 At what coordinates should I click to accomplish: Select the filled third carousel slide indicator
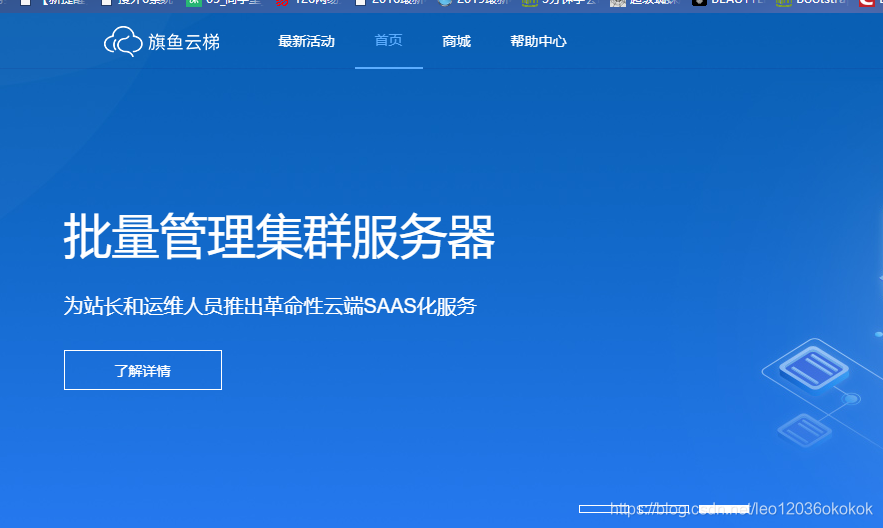(724, 509)
